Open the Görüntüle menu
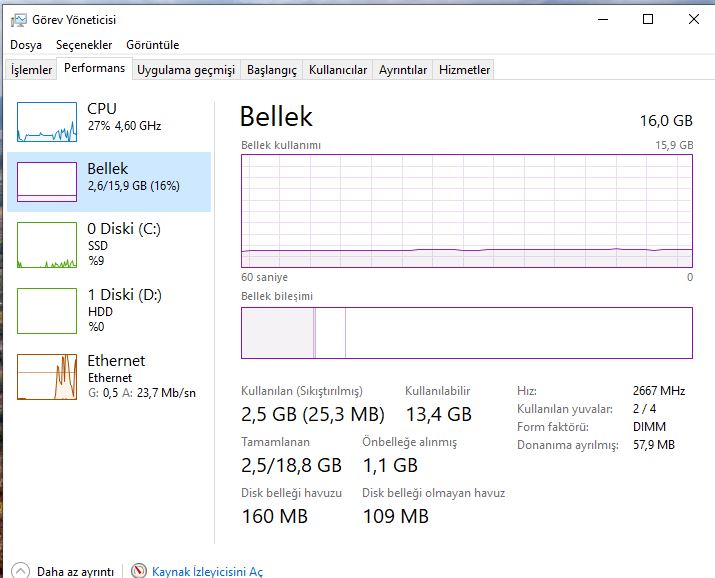 click(152, 45)
